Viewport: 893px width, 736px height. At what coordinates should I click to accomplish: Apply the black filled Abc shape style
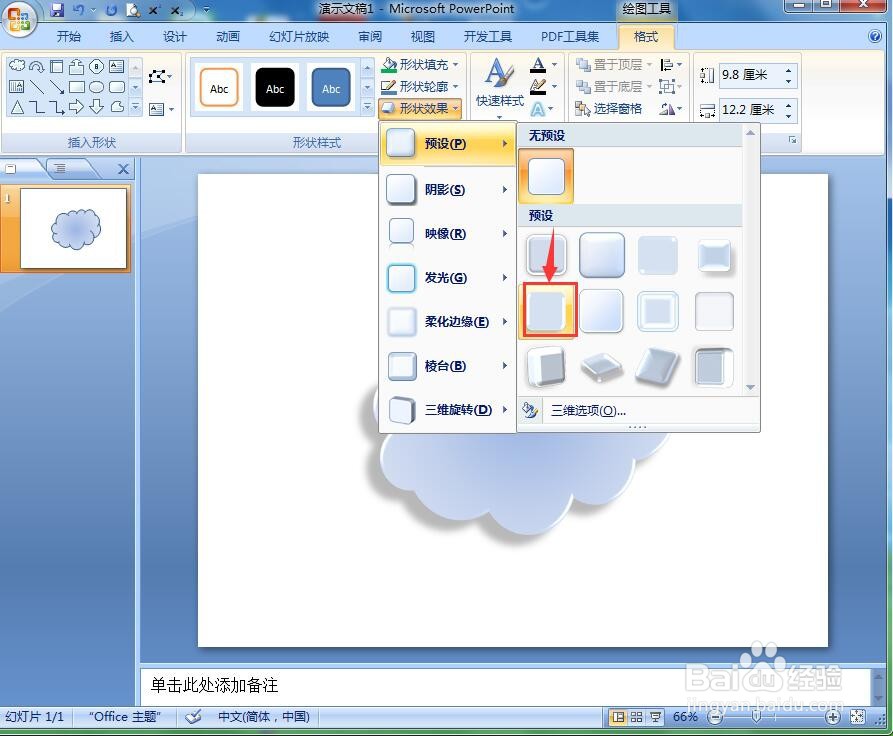[275, 87]
